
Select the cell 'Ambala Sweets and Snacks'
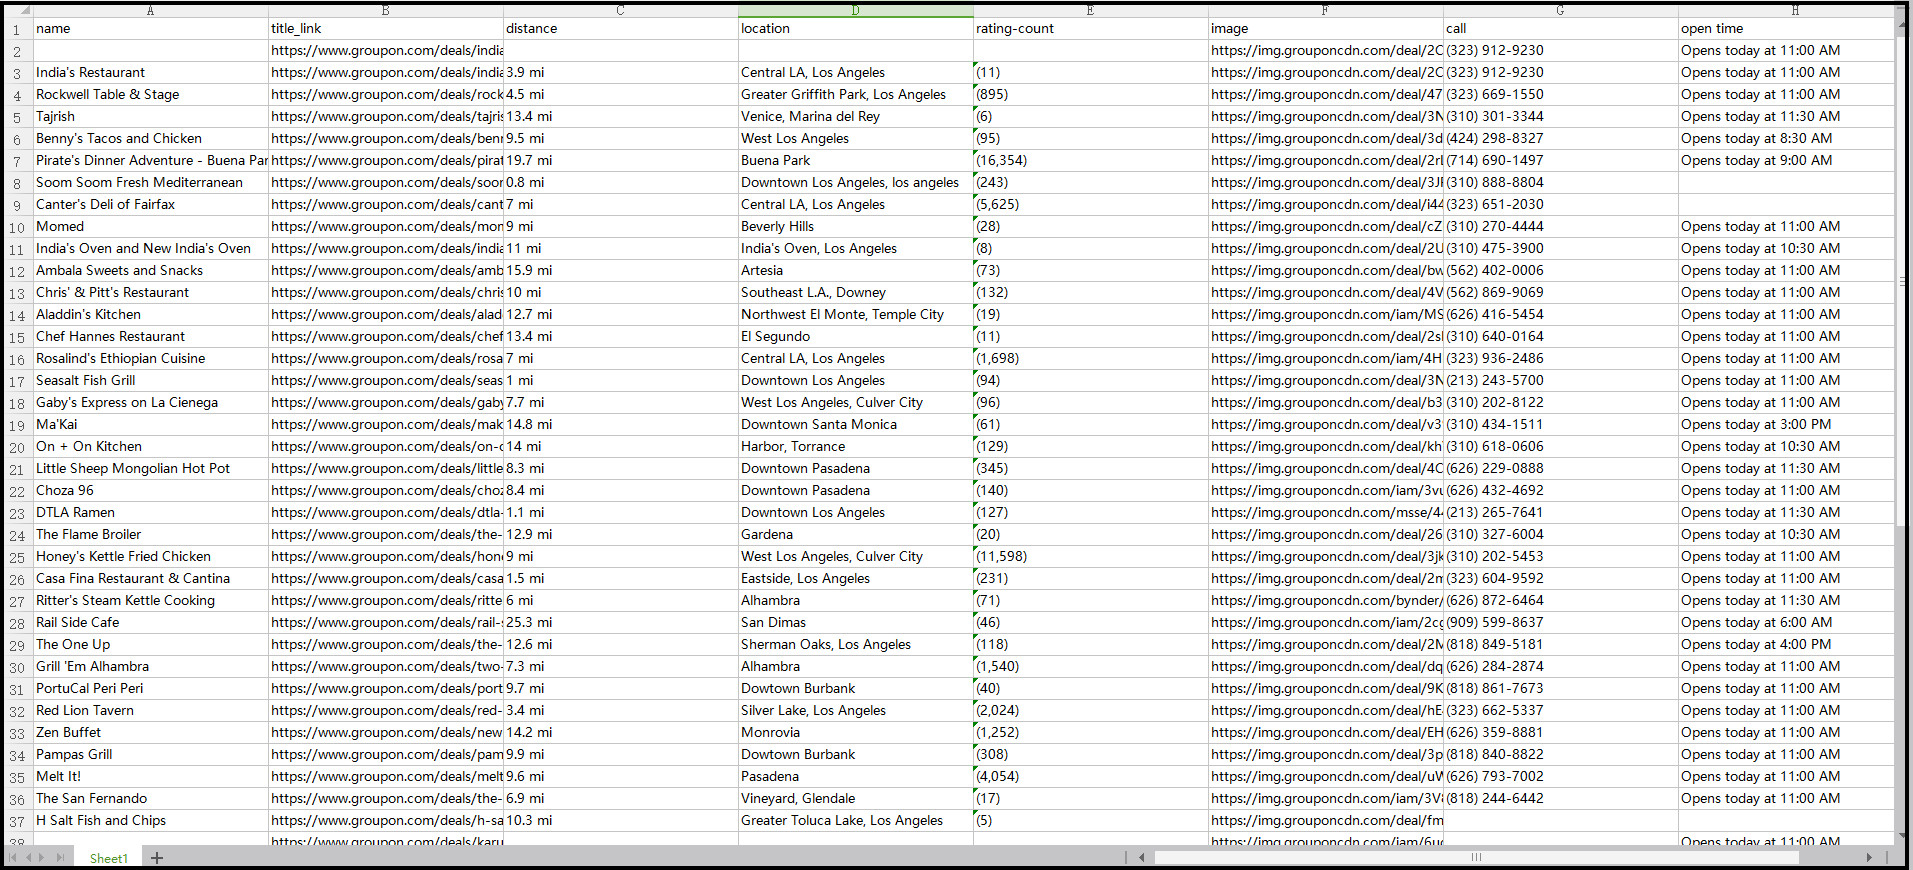click(x=150, y=271)
